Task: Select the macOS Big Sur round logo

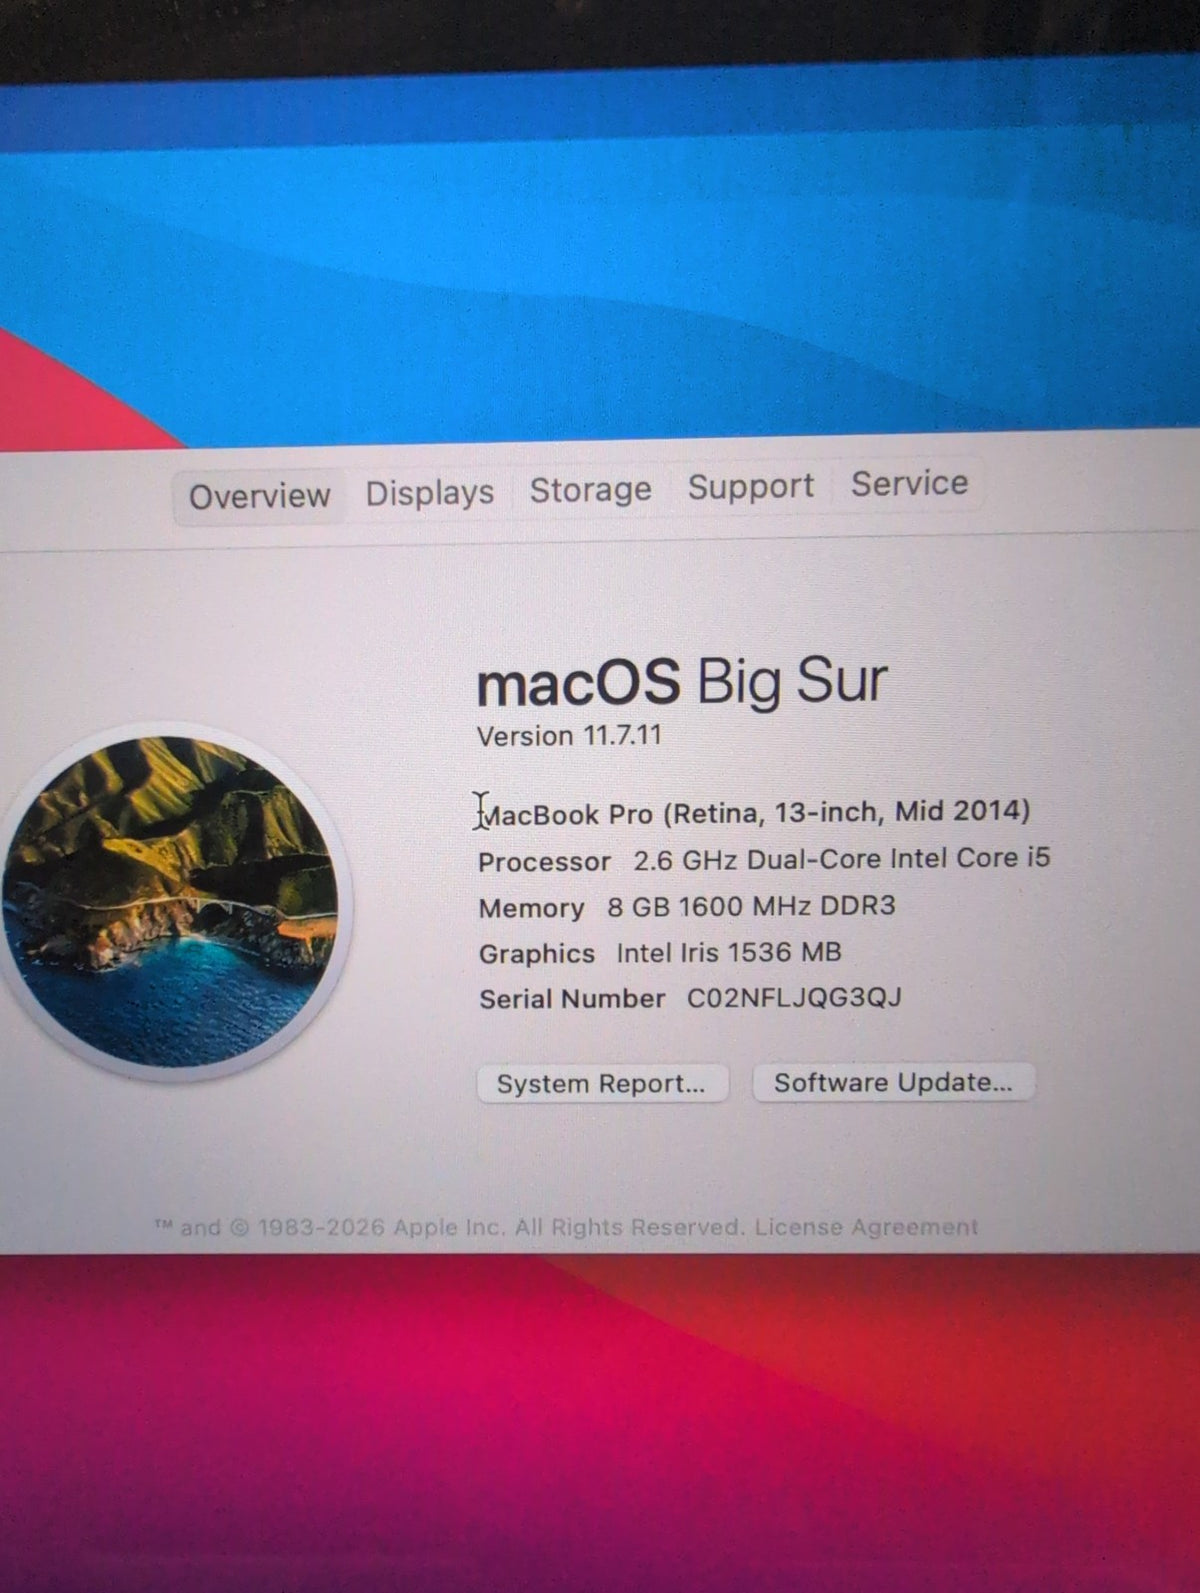Action: [171, 901]
